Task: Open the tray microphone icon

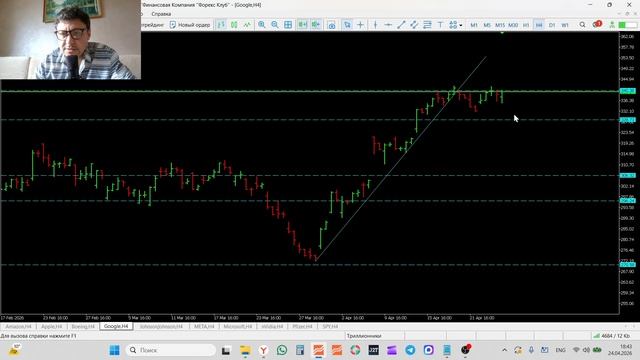Action: 531,350
